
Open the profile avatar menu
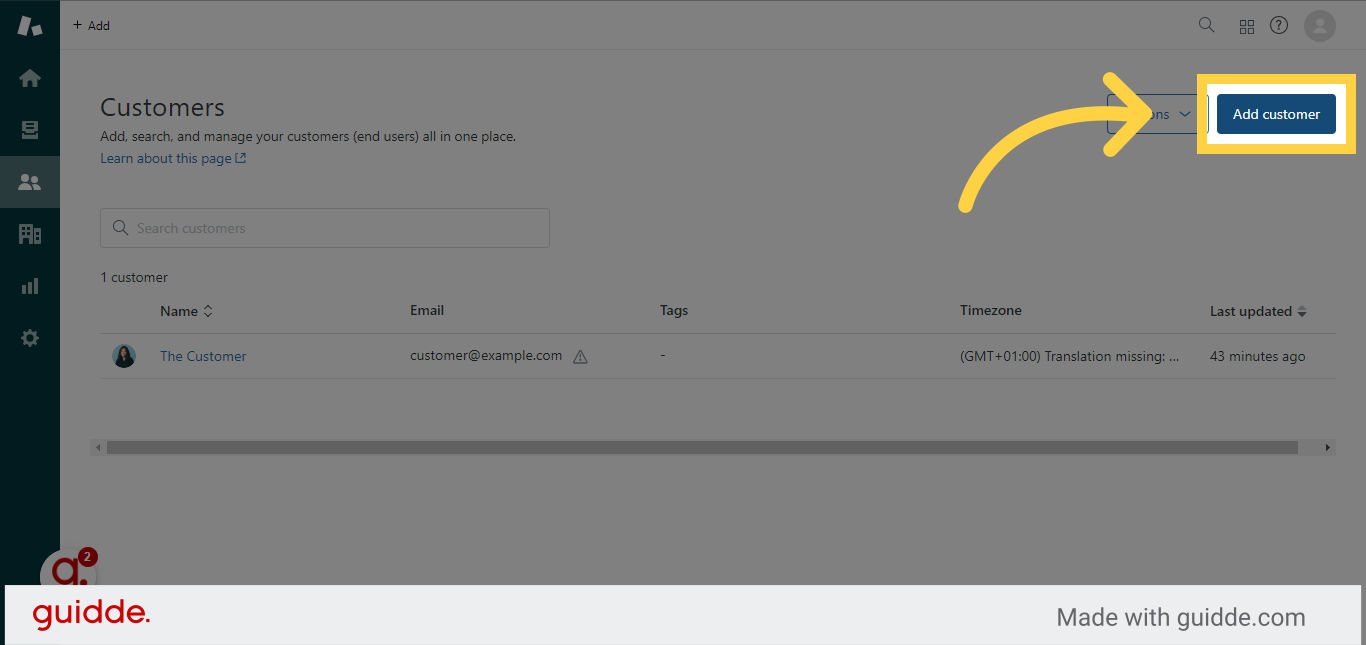pos(1319,25)
